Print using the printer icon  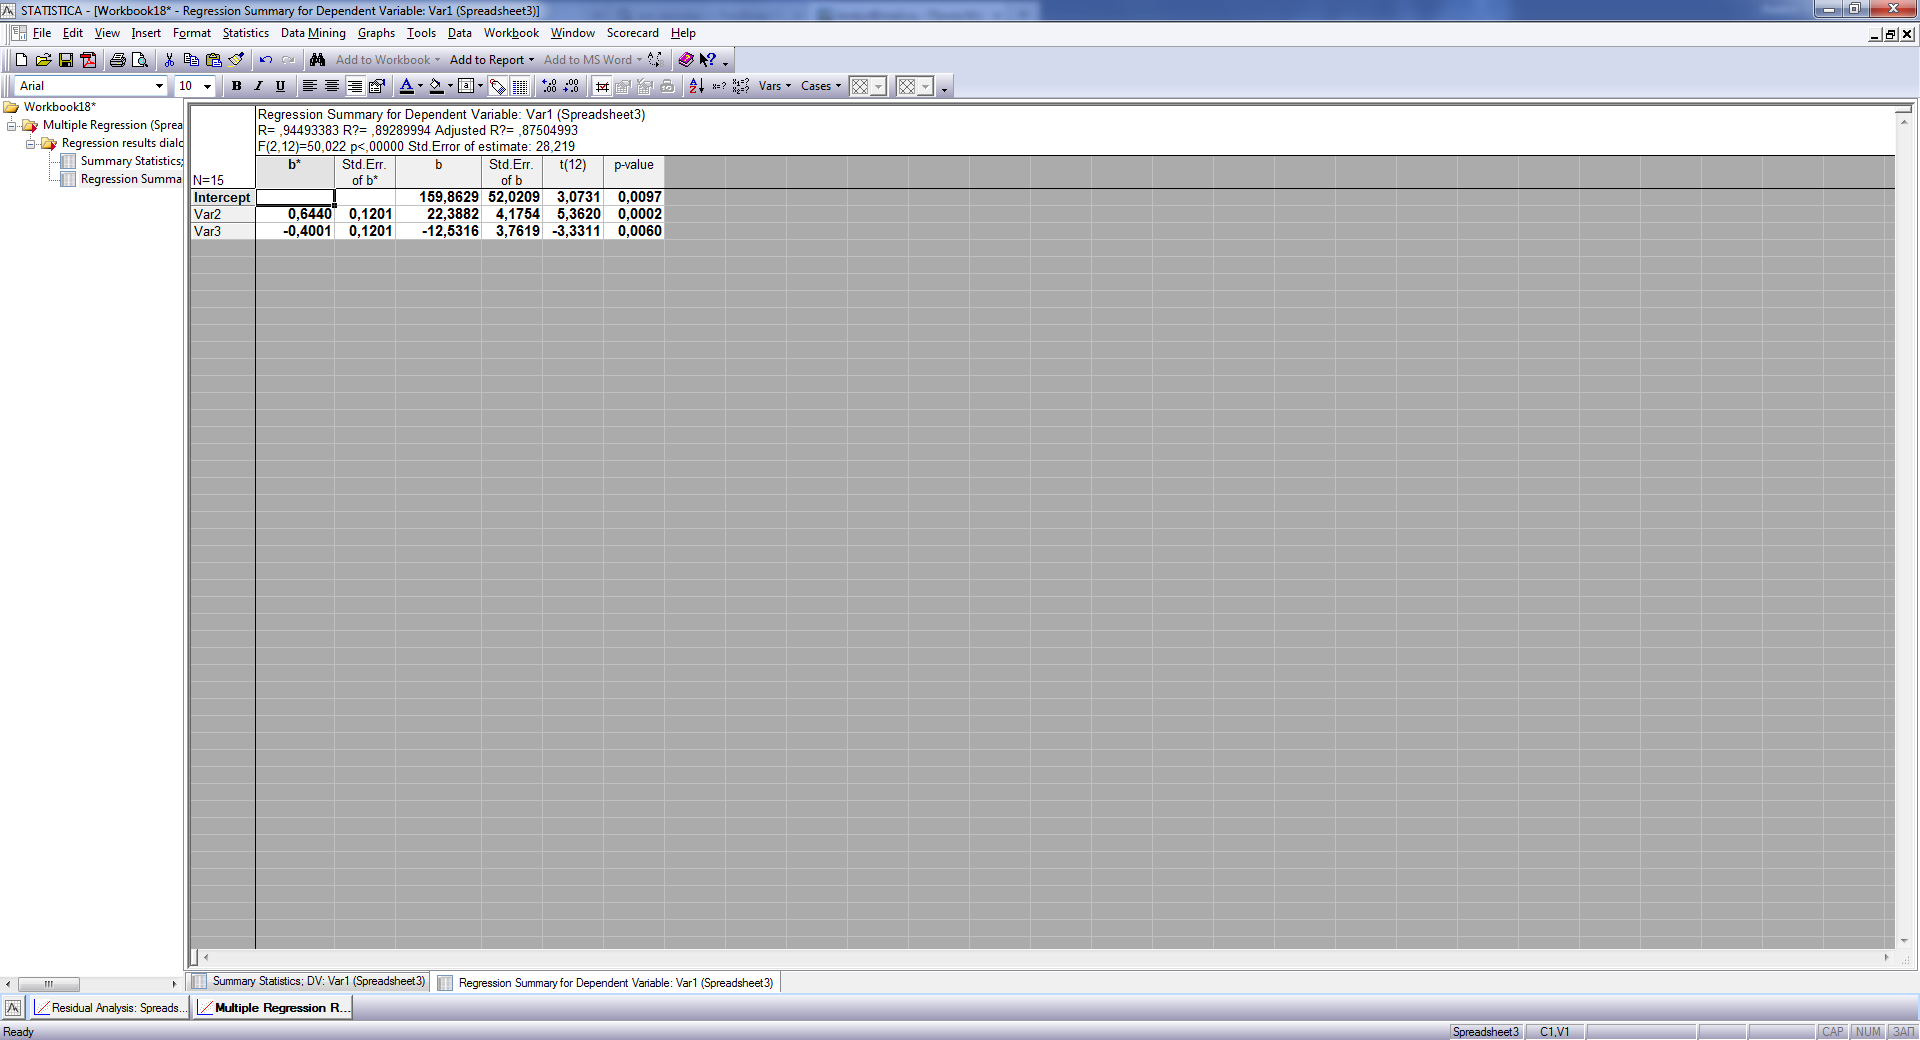[x=117, y=60]
